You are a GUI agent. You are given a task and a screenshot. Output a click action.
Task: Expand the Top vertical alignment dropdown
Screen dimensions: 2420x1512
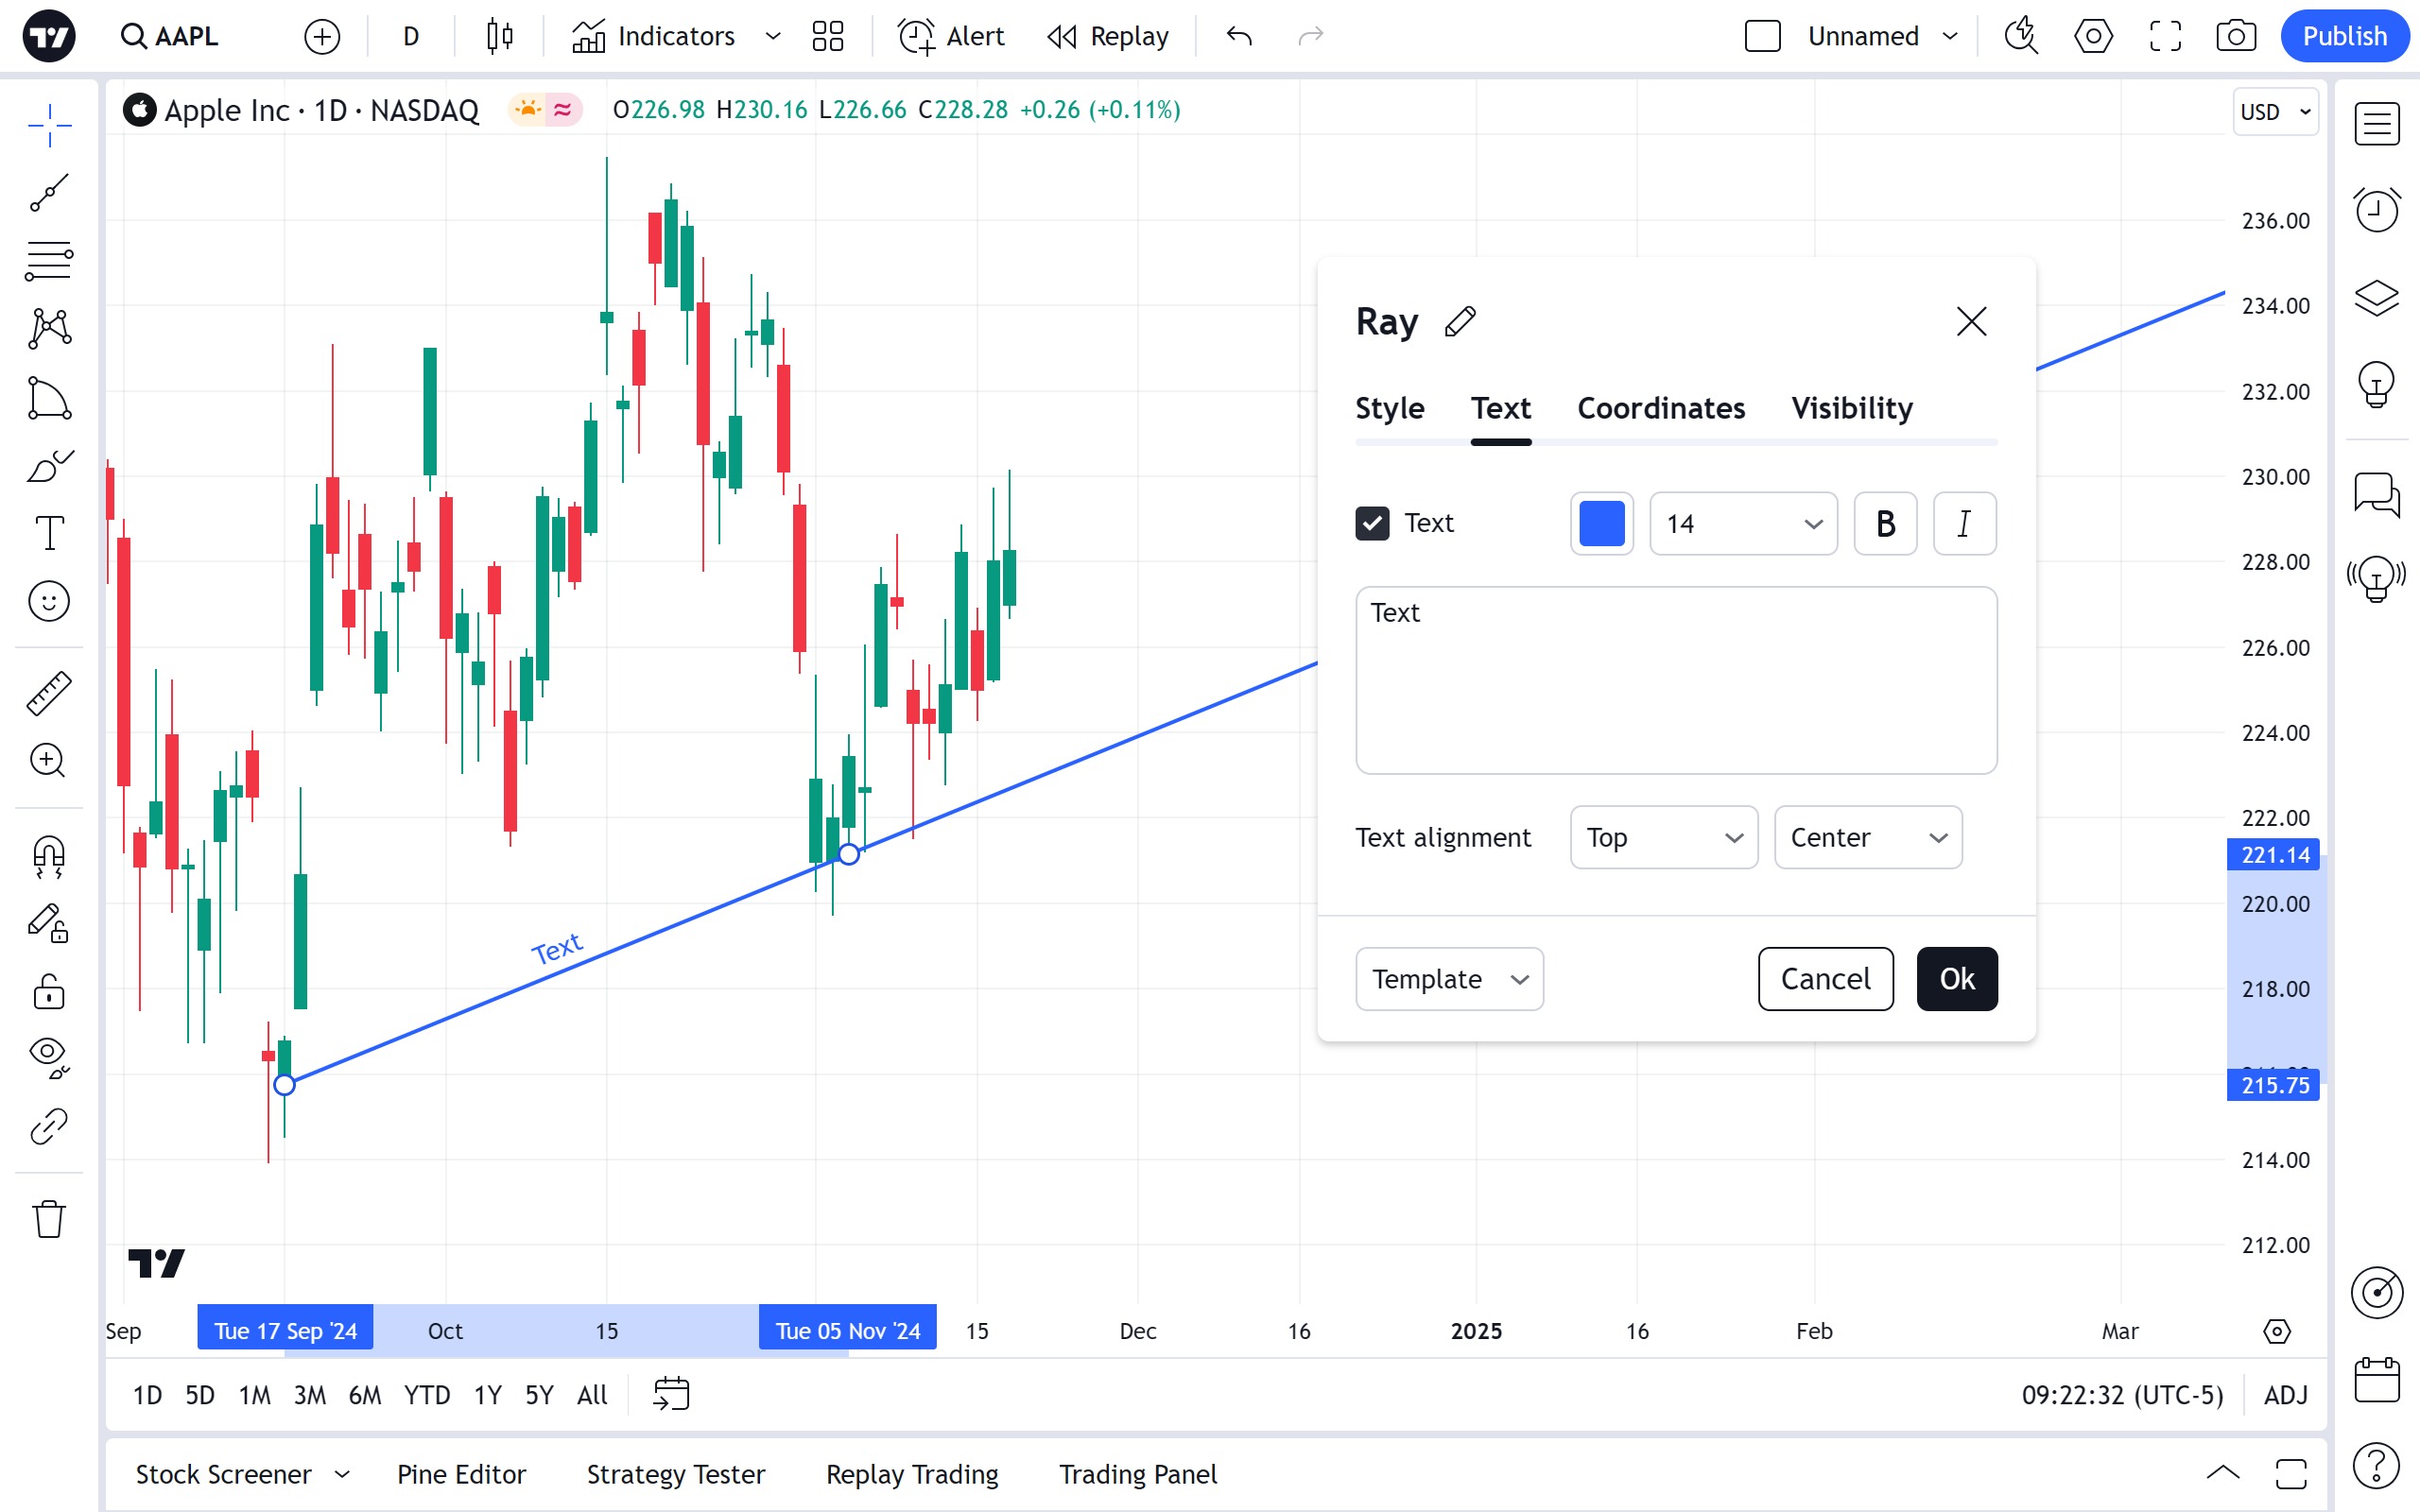[1663, 837]
